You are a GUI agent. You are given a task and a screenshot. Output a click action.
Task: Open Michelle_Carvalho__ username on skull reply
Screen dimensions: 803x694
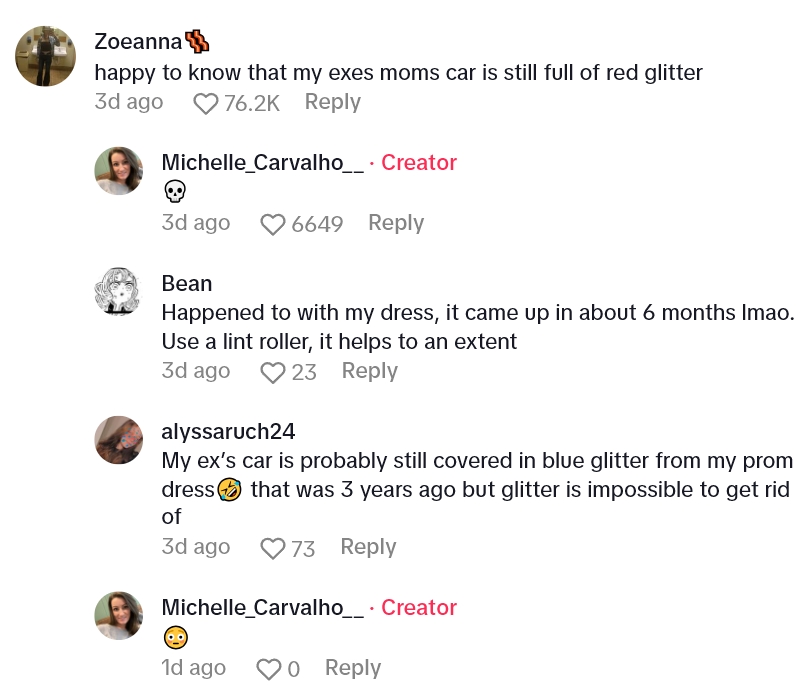(262, 162)
